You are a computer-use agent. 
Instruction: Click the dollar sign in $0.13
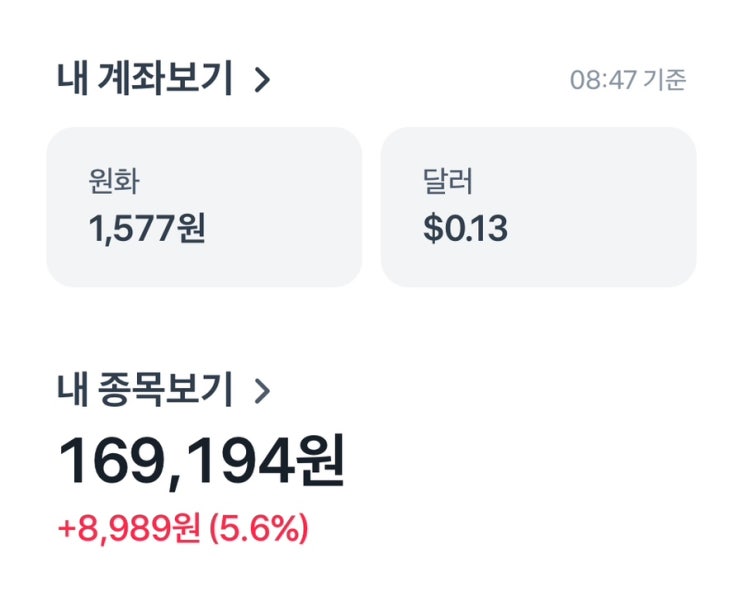click(431, 230)
